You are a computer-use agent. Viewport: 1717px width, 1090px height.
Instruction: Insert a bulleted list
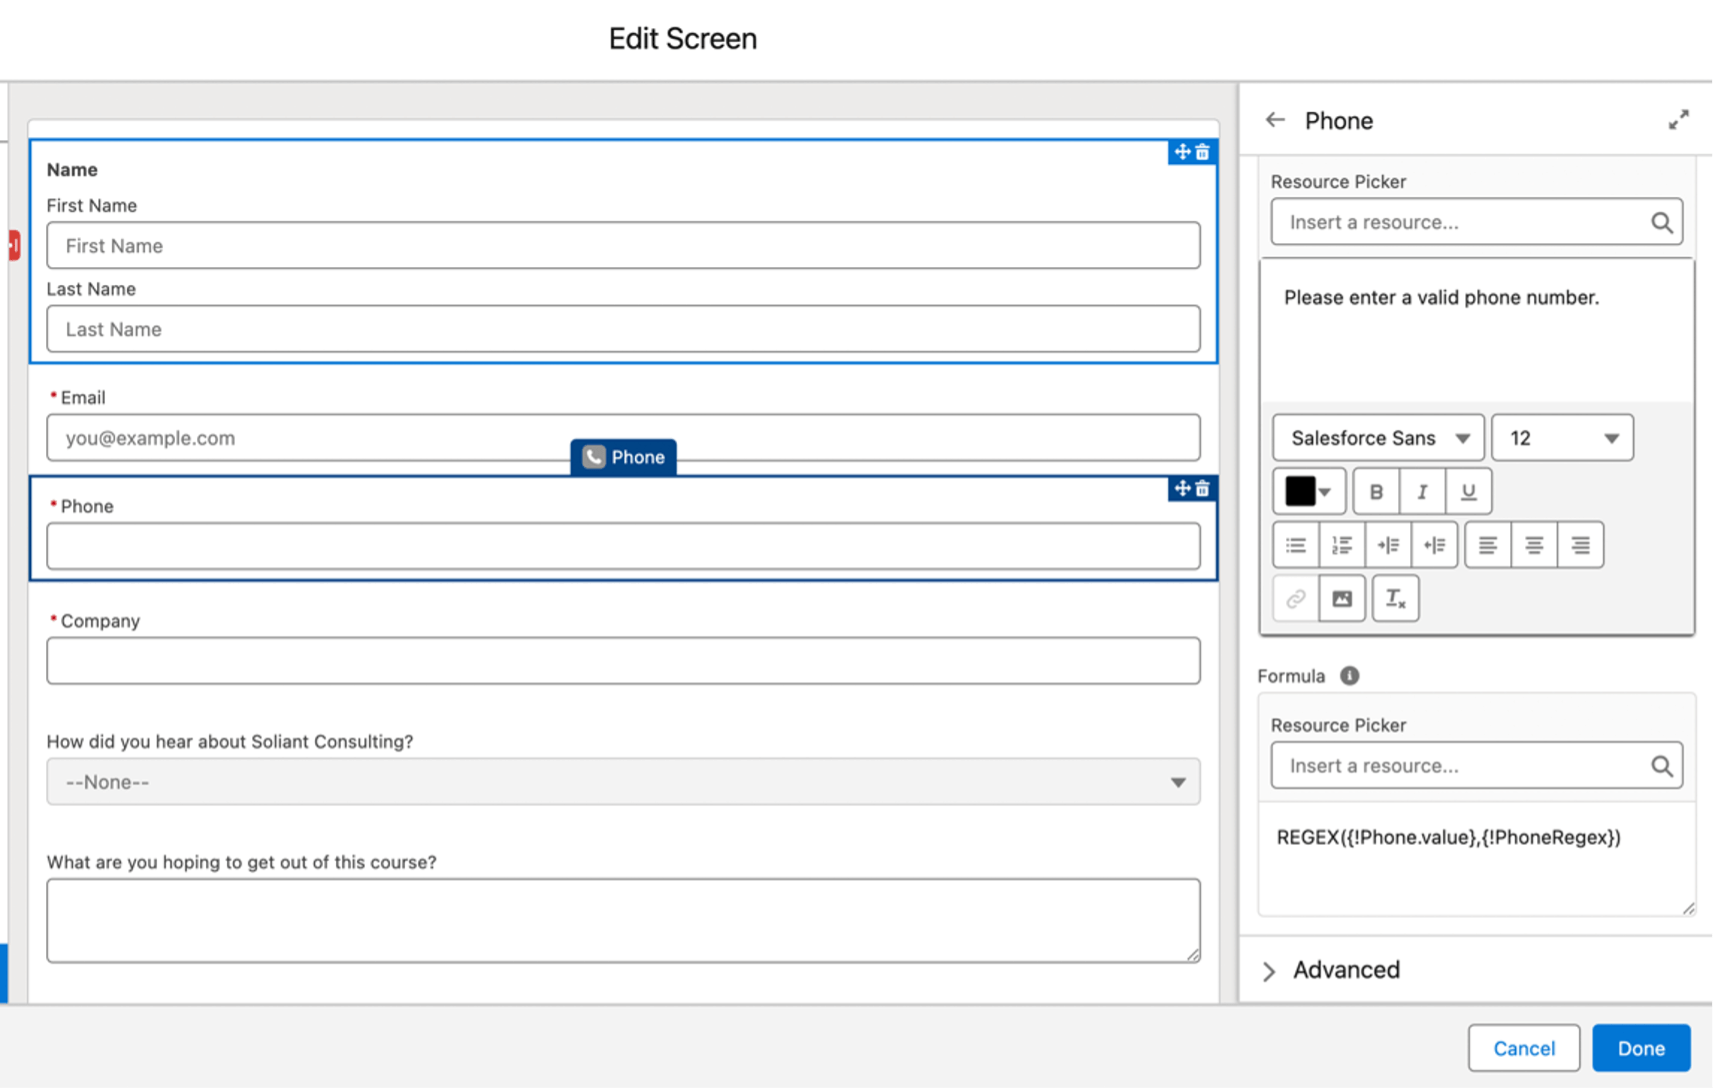point(1298,545)
